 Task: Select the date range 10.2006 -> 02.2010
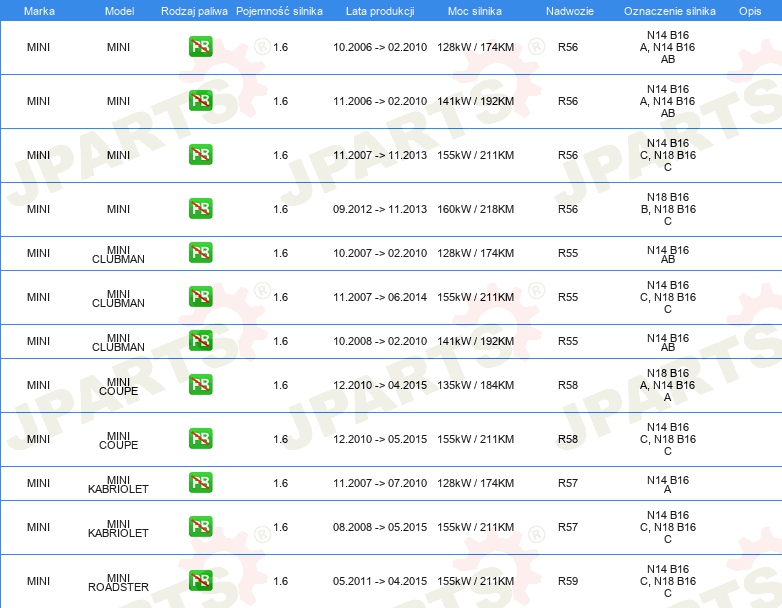[x=380, y=47]
